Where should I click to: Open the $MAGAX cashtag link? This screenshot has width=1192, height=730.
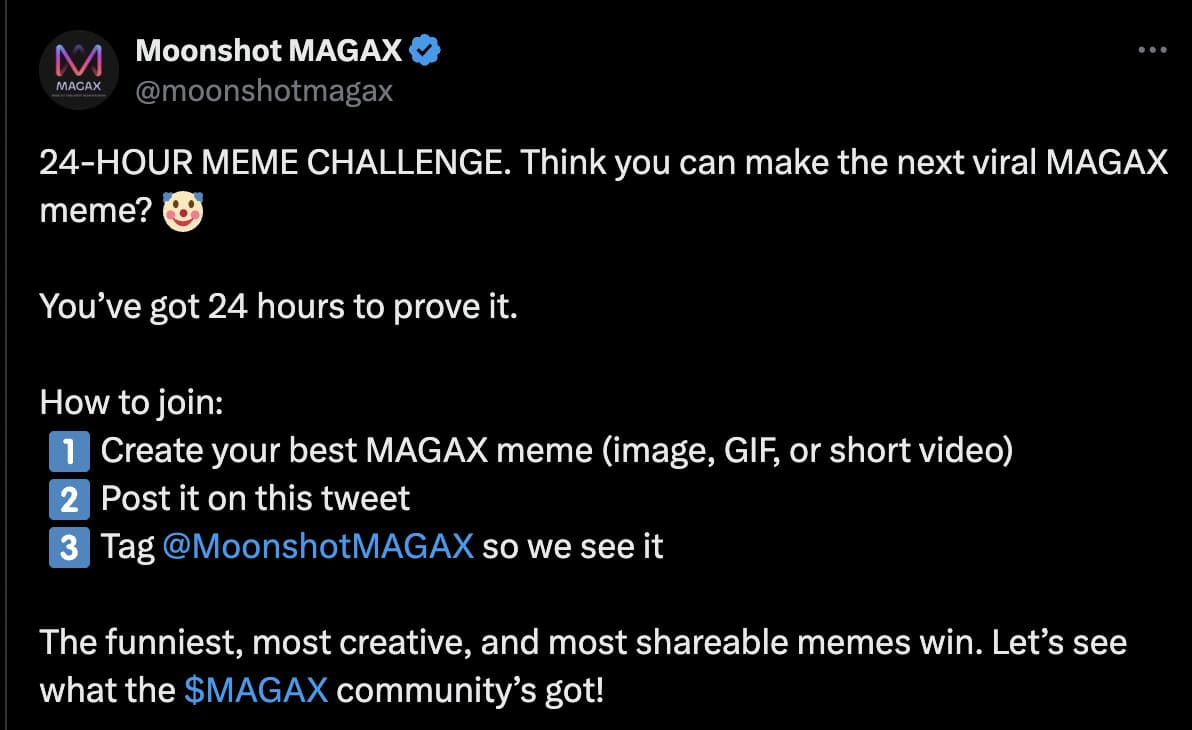[256, 690]
